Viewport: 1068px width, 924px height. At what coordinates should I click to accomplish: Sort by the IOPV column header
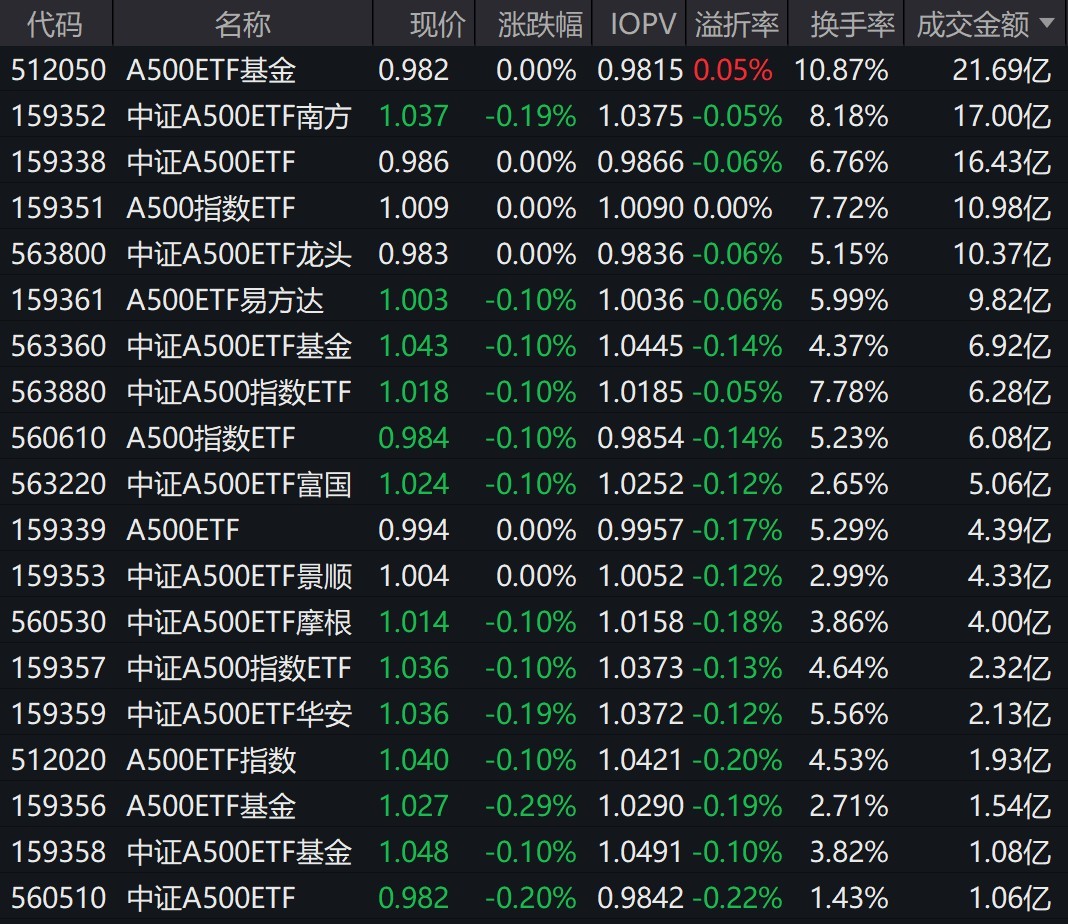pyautogui.click(x=643, y=25)
